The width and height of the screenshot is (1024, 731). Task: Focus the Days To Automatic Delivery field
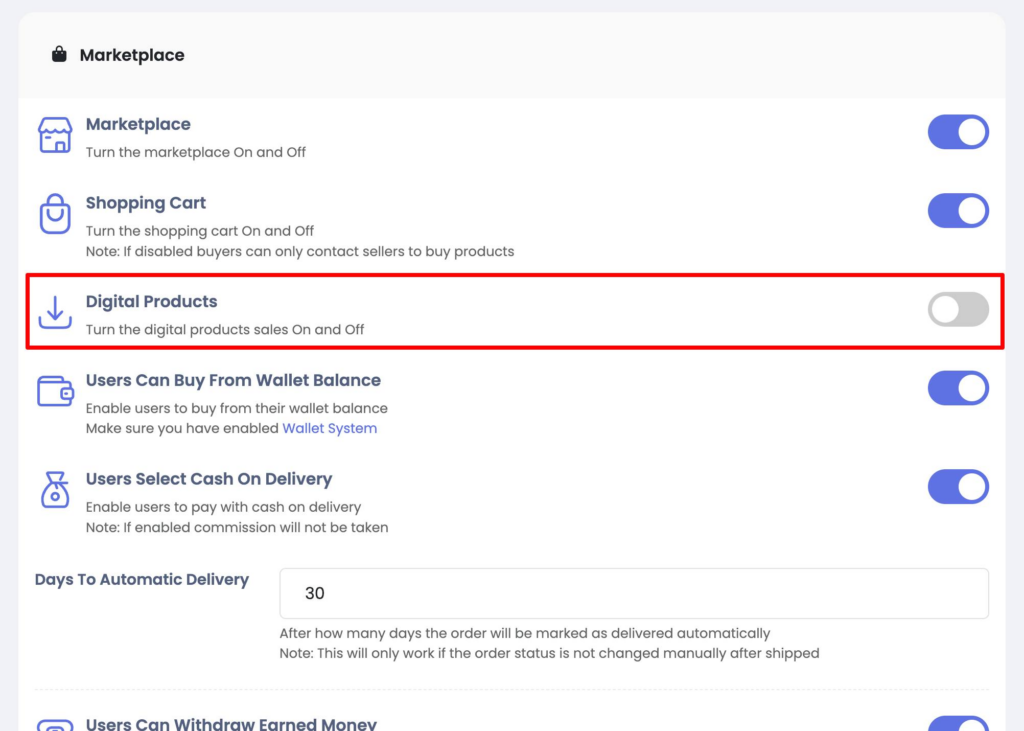633,593
